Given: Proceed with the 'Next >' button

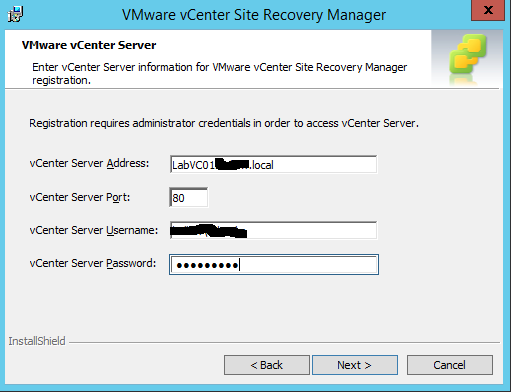Looking at the screenshot, I should pyautogui.click(x=355, y=365).
